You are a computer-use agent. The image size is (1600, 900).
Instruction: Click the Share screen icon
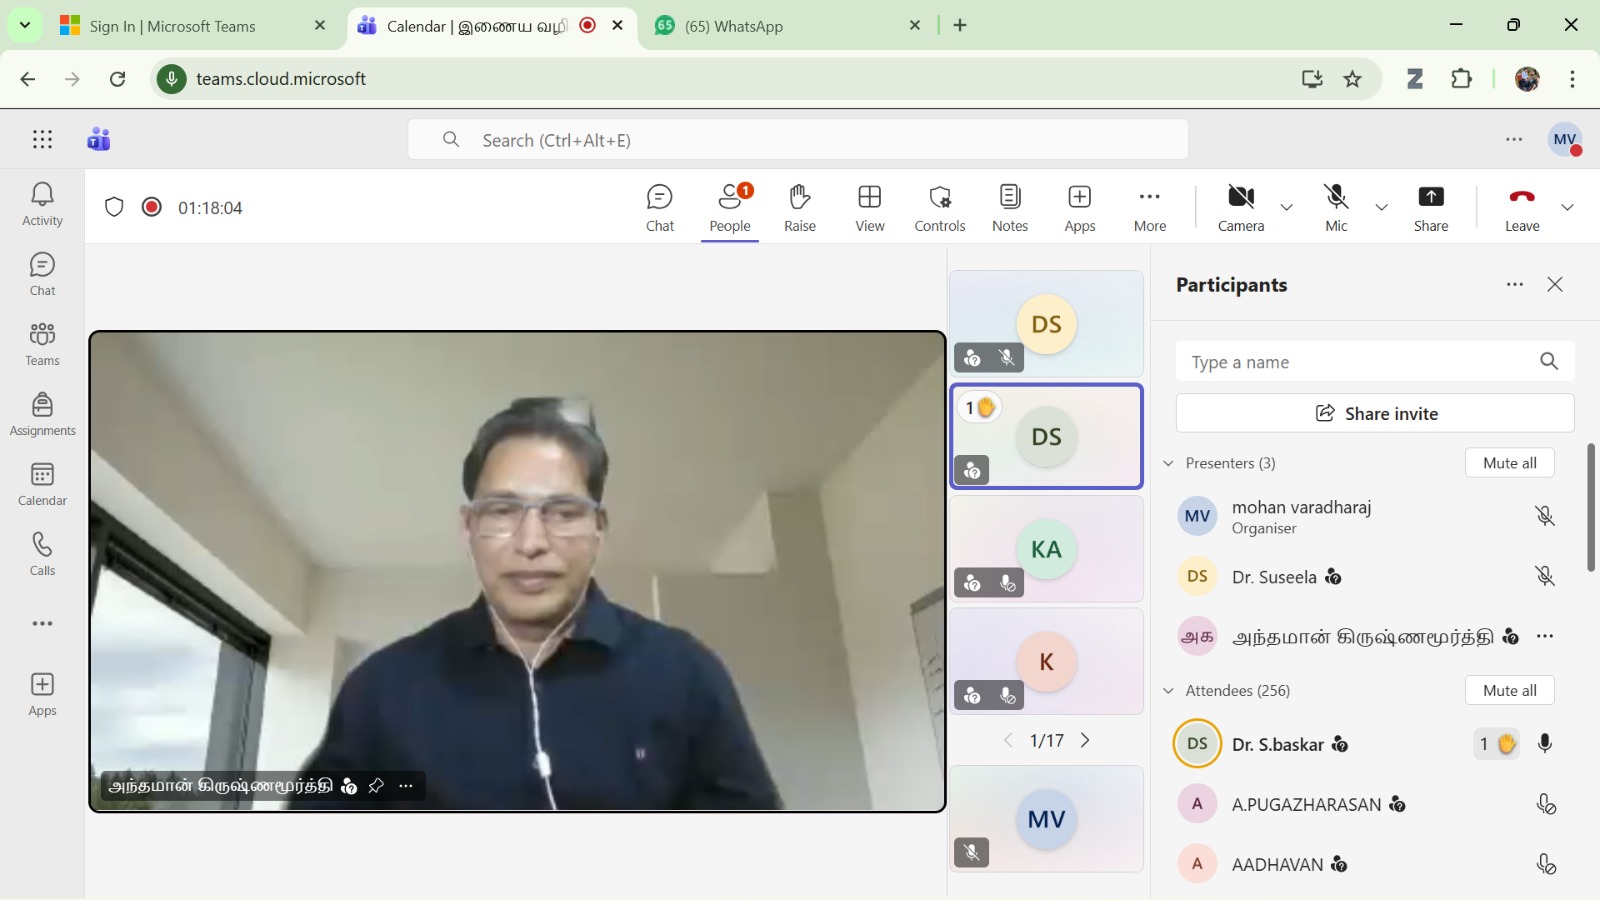(x=1430, y=207)
